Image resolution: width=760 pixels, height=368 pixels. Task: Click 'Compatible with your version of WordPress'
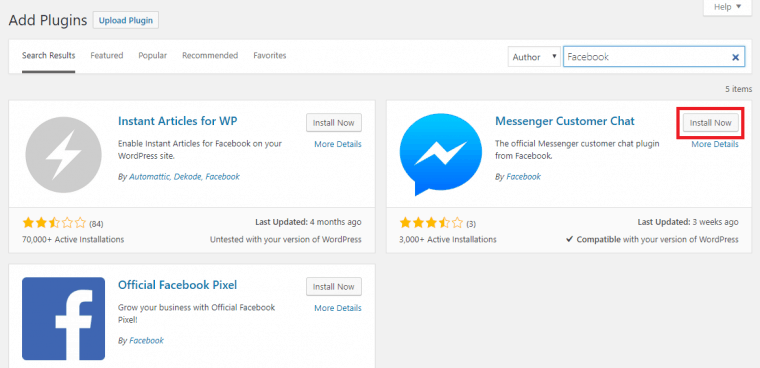click(652, 240)
